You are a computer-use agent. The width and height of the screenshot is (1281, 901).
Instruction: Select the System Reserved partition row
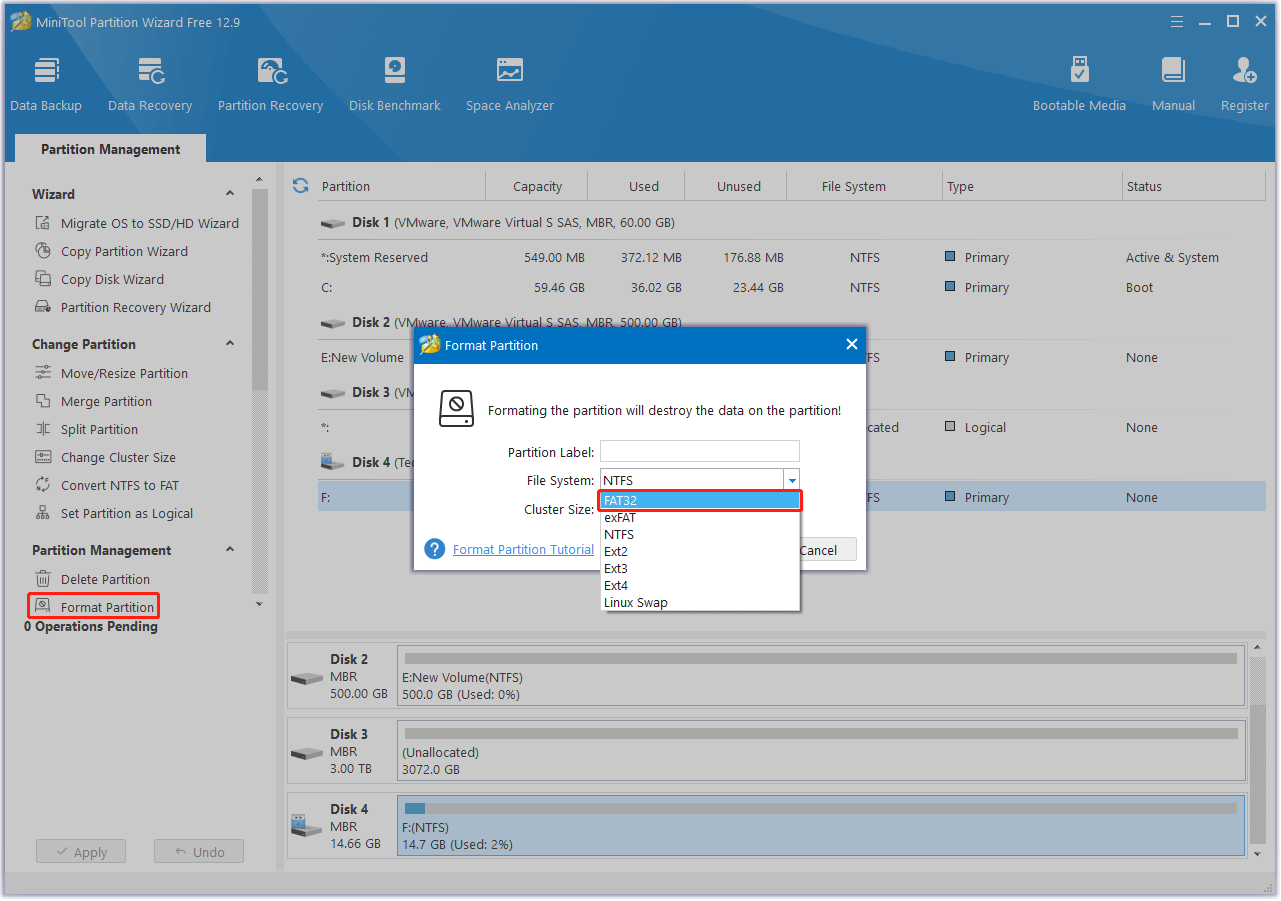click(791, 257)
